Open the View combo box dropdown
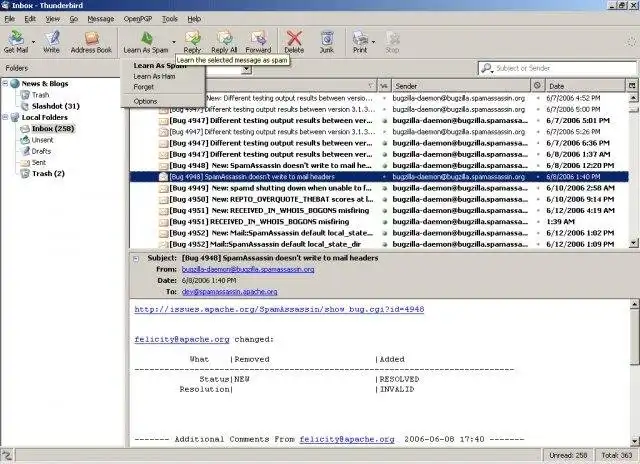Screen dimensions: 640x464 pos(246,70)
